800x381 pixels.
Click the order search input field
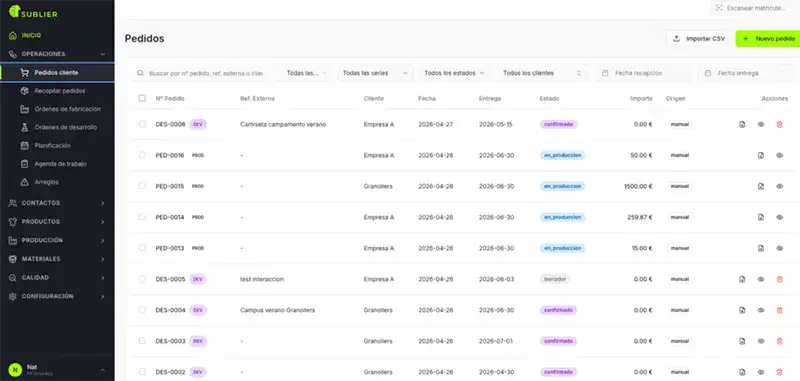coord(201,73)
